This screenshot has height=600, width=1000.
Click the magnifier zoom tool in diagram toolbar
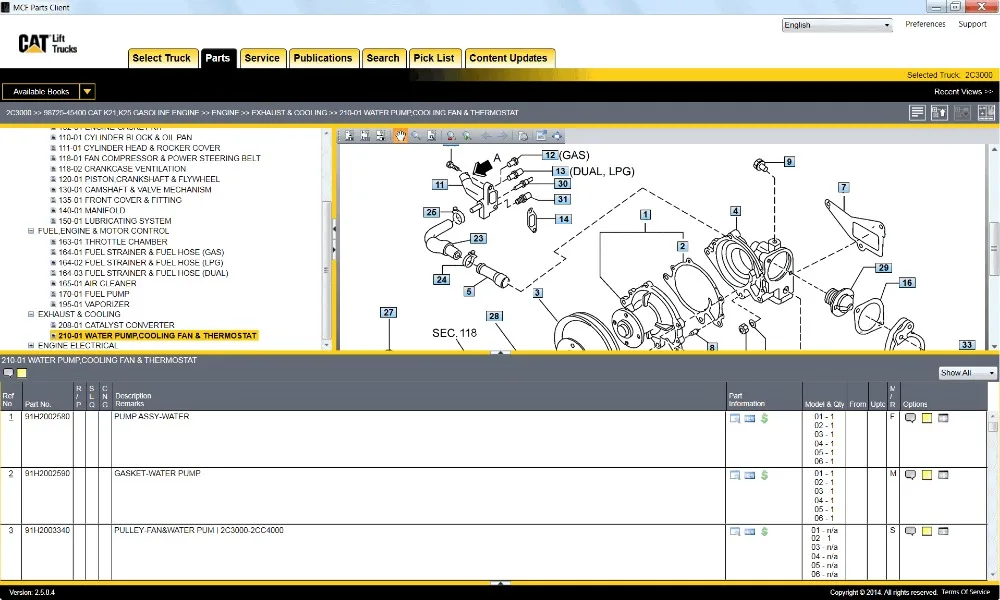coord(416,136)
